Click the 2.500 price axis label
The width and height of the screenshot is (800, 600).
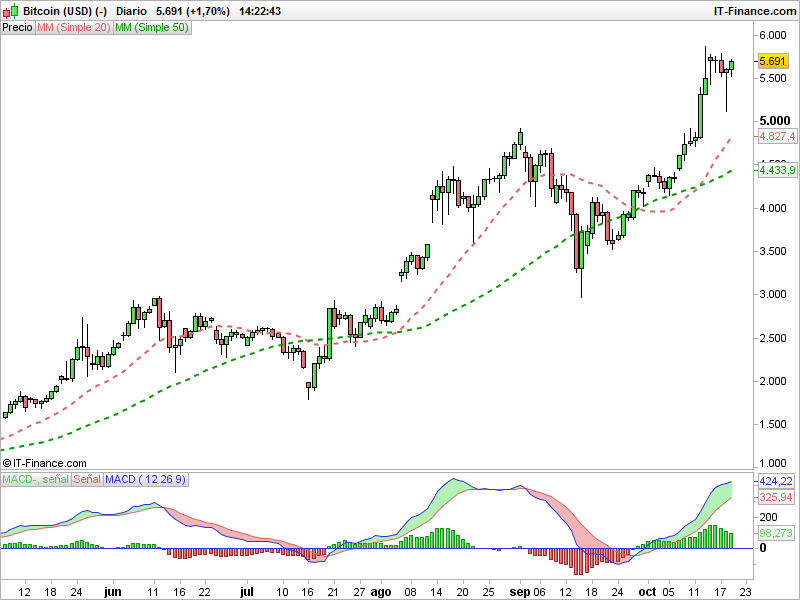pyautogui.click(x=773, y=338)
